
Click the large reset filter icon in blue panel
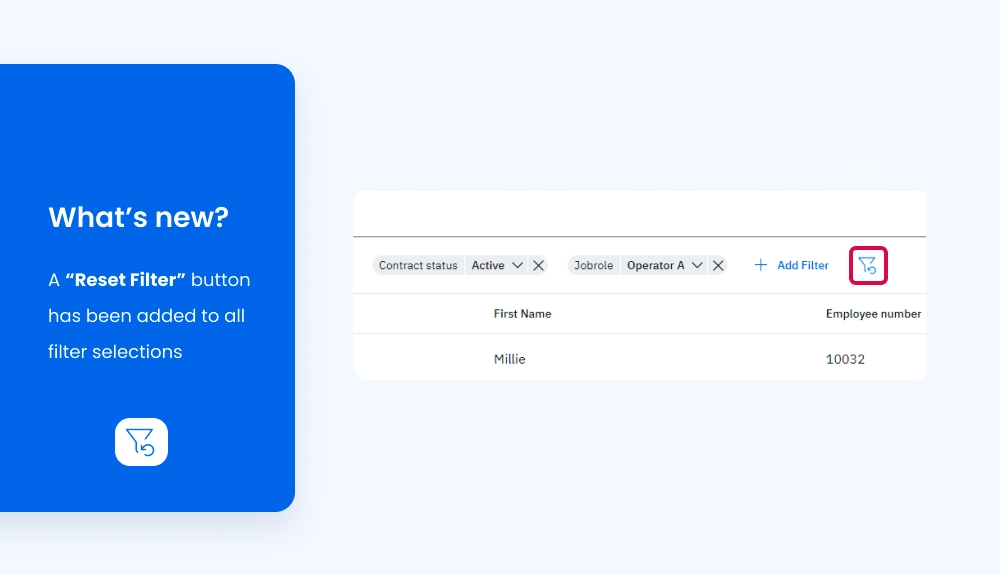[x=141, y=442]
